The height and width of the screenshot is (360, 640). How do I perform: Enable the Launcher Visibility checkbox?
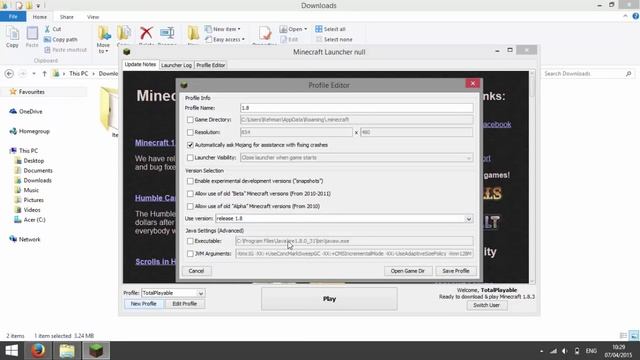[190, 158]
